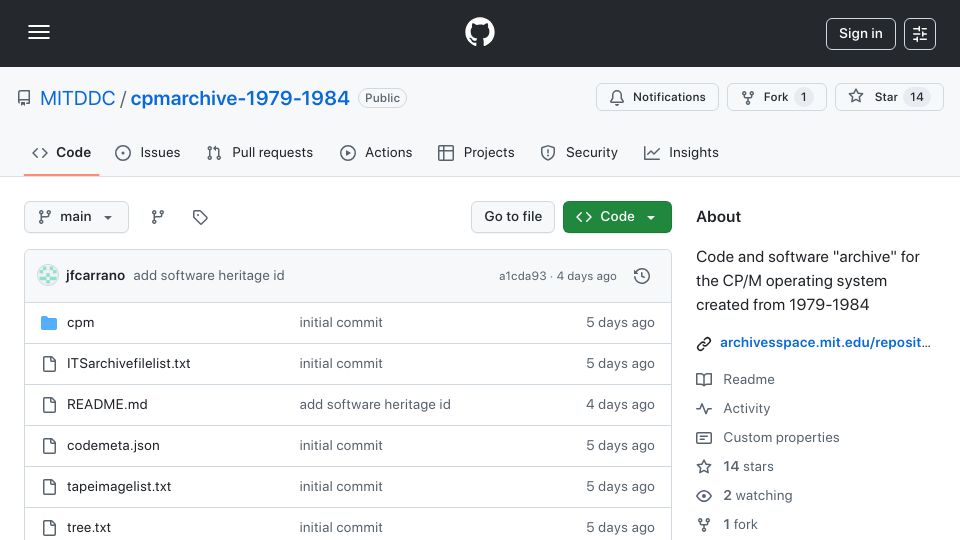960x540 pixels.
Task: Open the cpmarchive-1979-1984 repository link
Action: coord(240,98)
